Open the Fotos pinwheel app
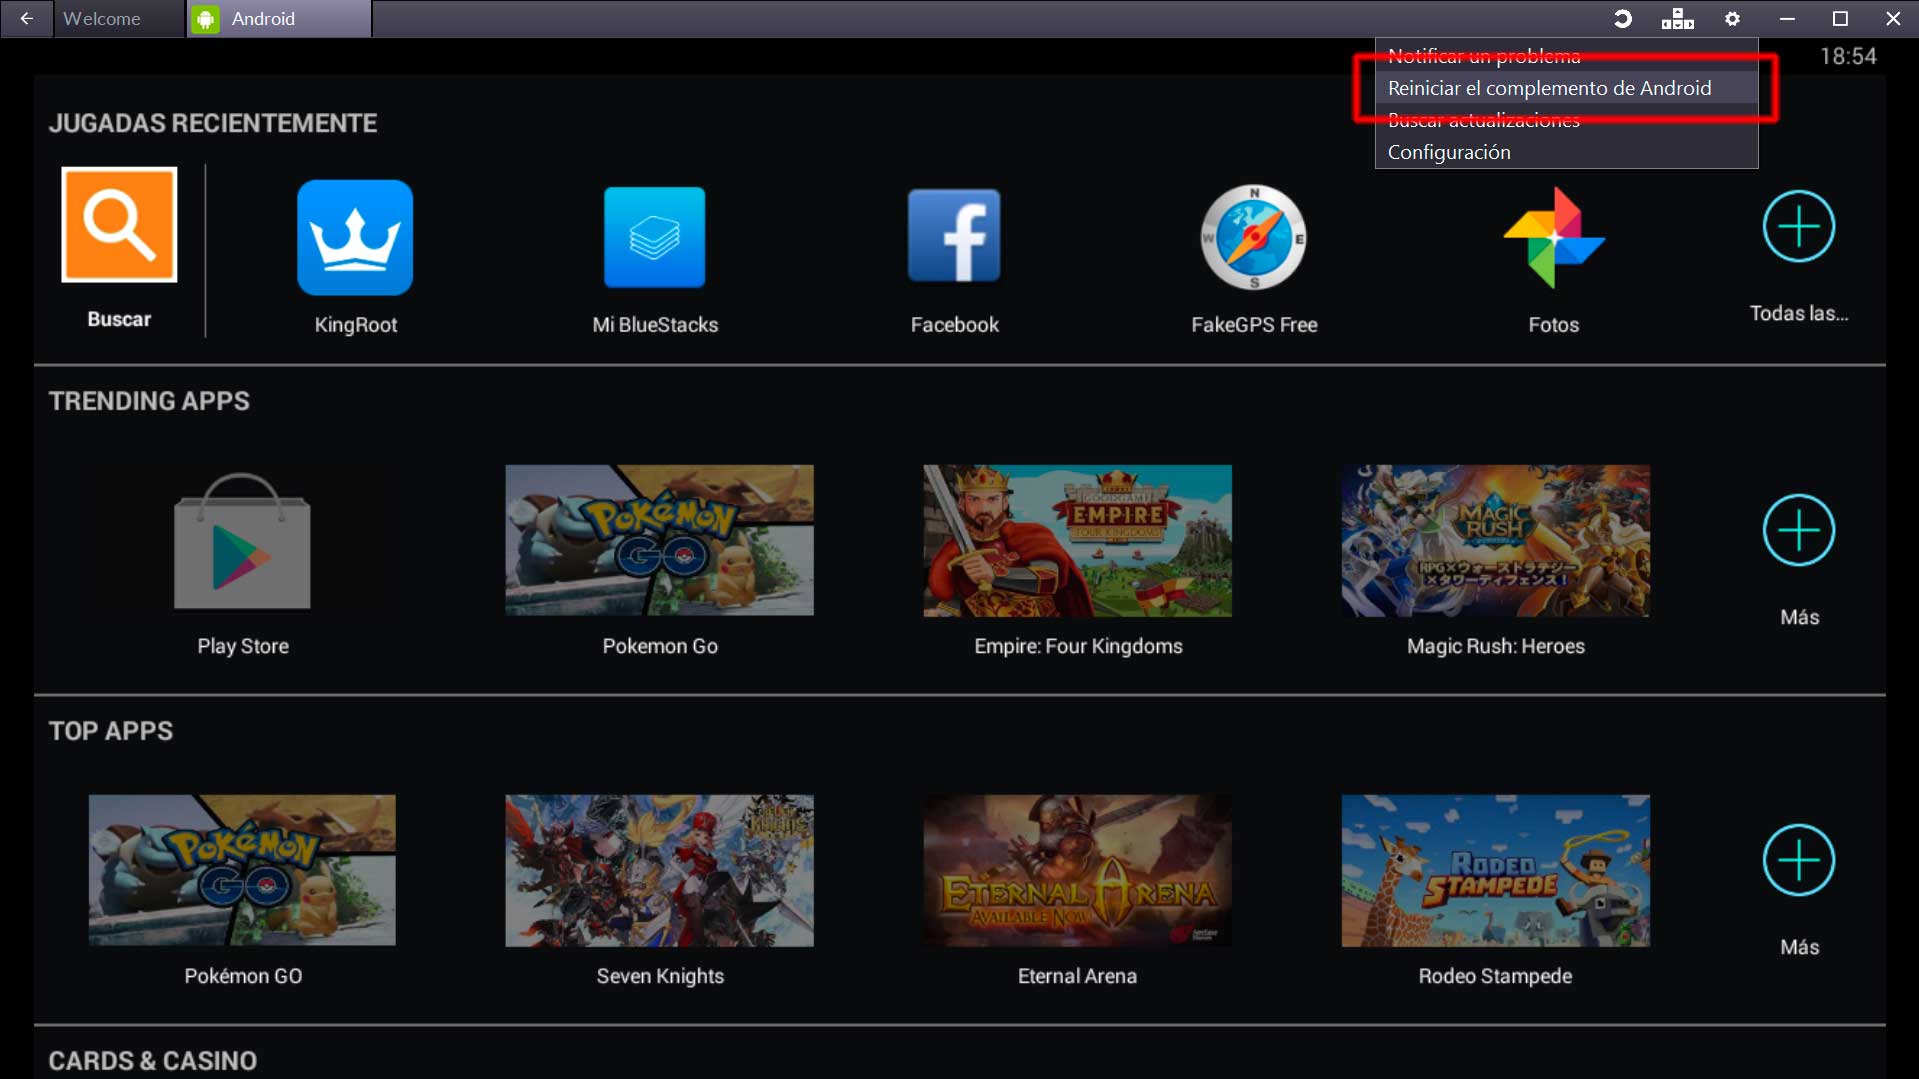 [1554, 237]
